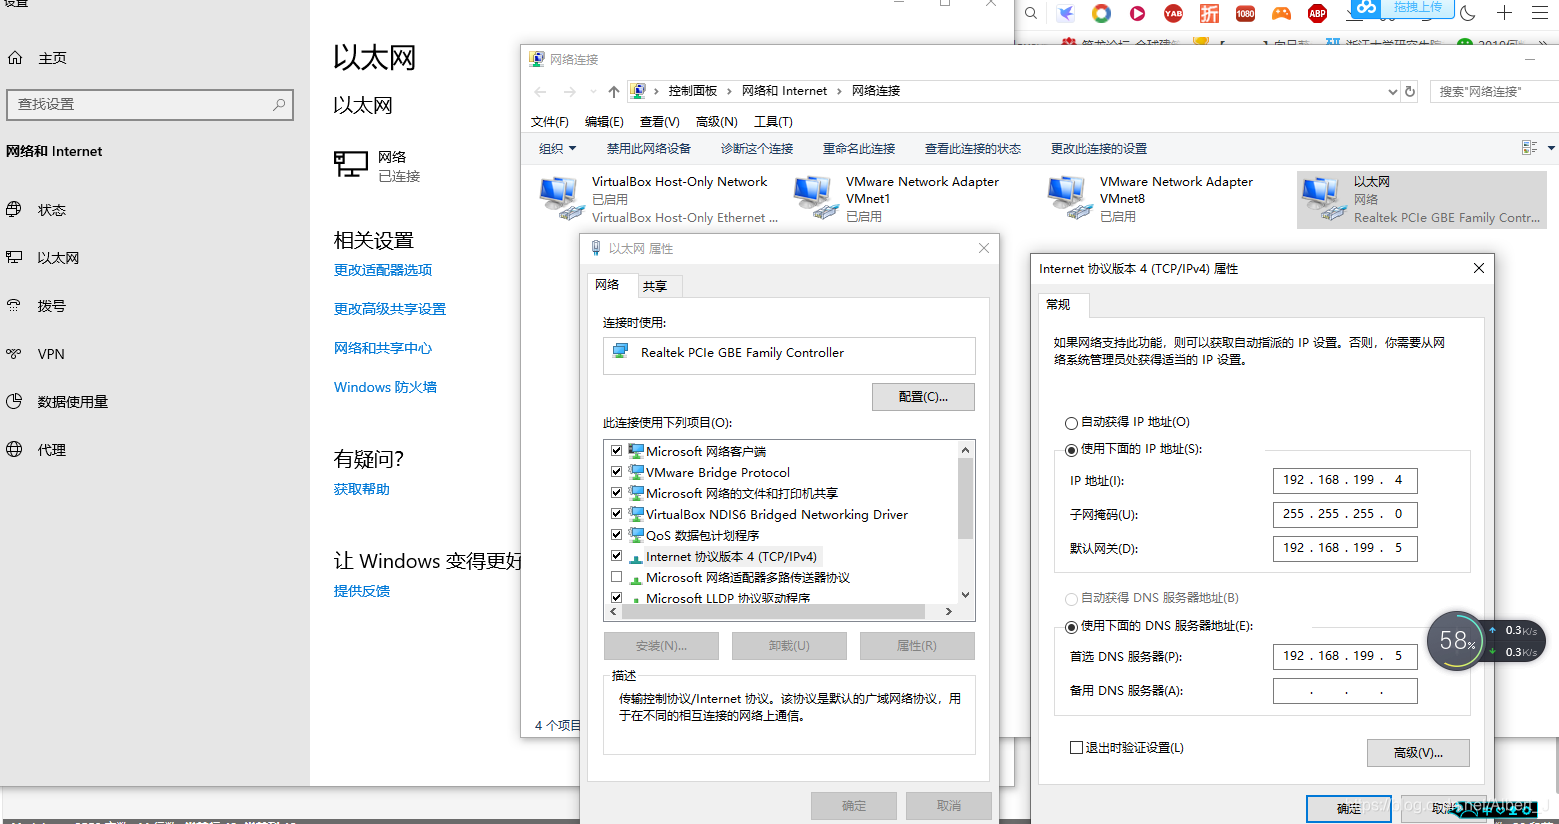Click the YAB extension icon
1559x824 pixels.
point(1173,13)
